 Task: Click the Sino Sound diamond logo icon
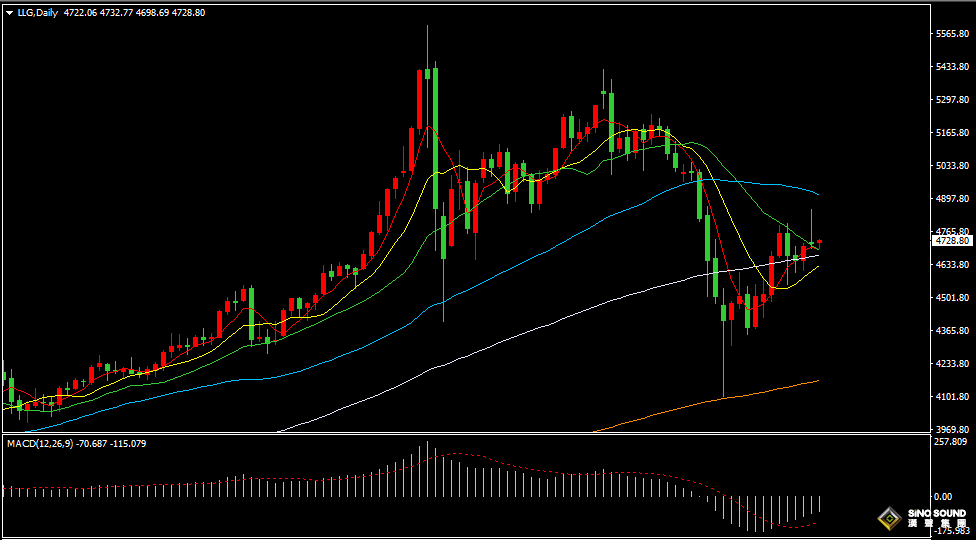(887, 518)
